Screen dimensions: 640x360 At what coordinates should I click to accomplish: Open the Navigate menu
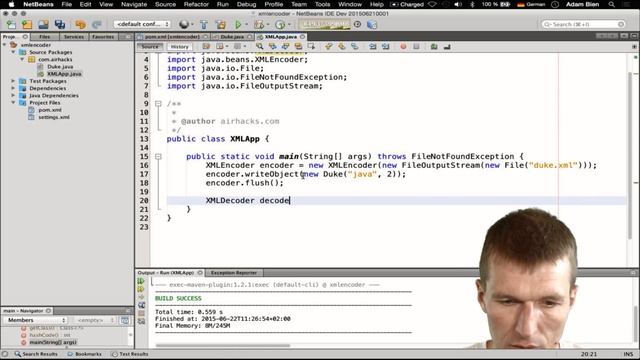(x=134, y=4)
